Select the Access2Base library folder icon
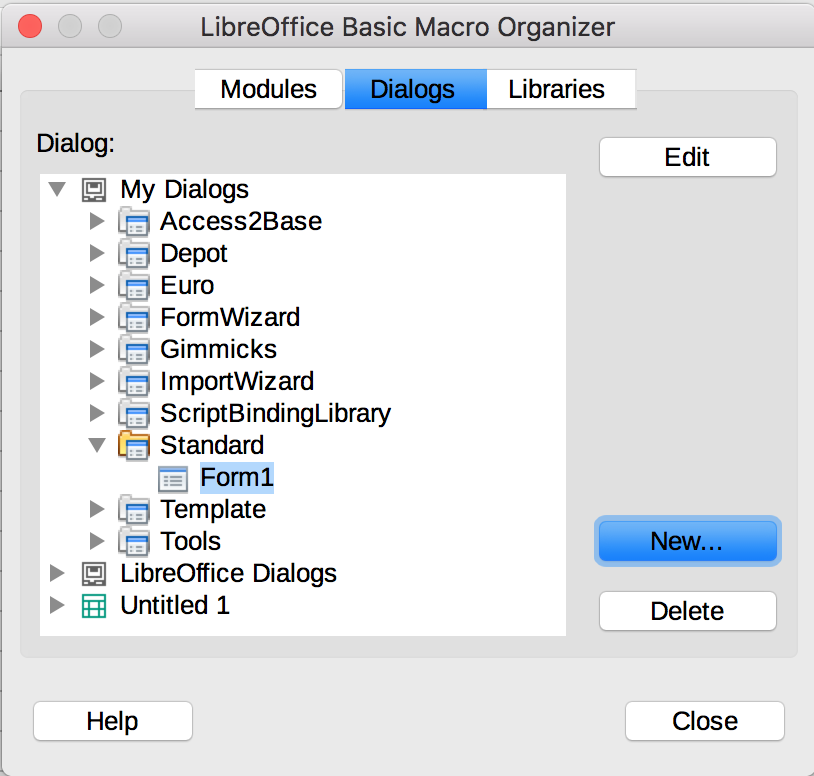 134,222
